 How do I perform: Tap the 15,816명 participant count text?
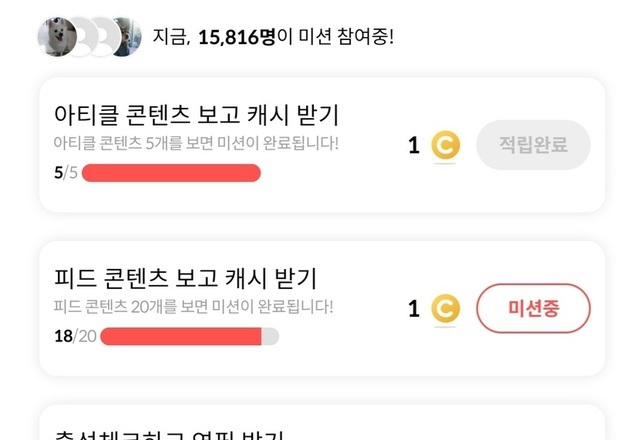(236, 37)
